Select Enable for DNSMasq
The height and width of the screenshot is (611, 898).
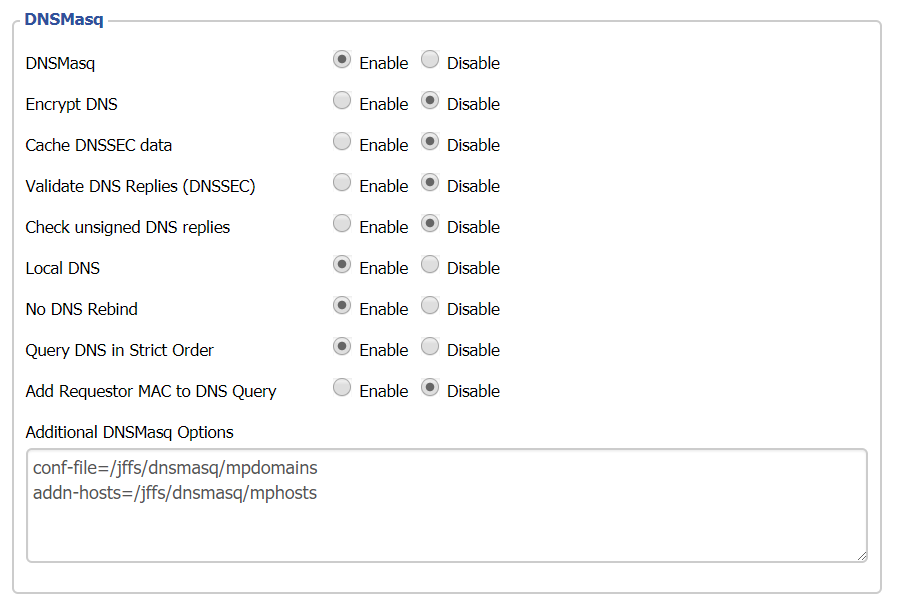342,60
